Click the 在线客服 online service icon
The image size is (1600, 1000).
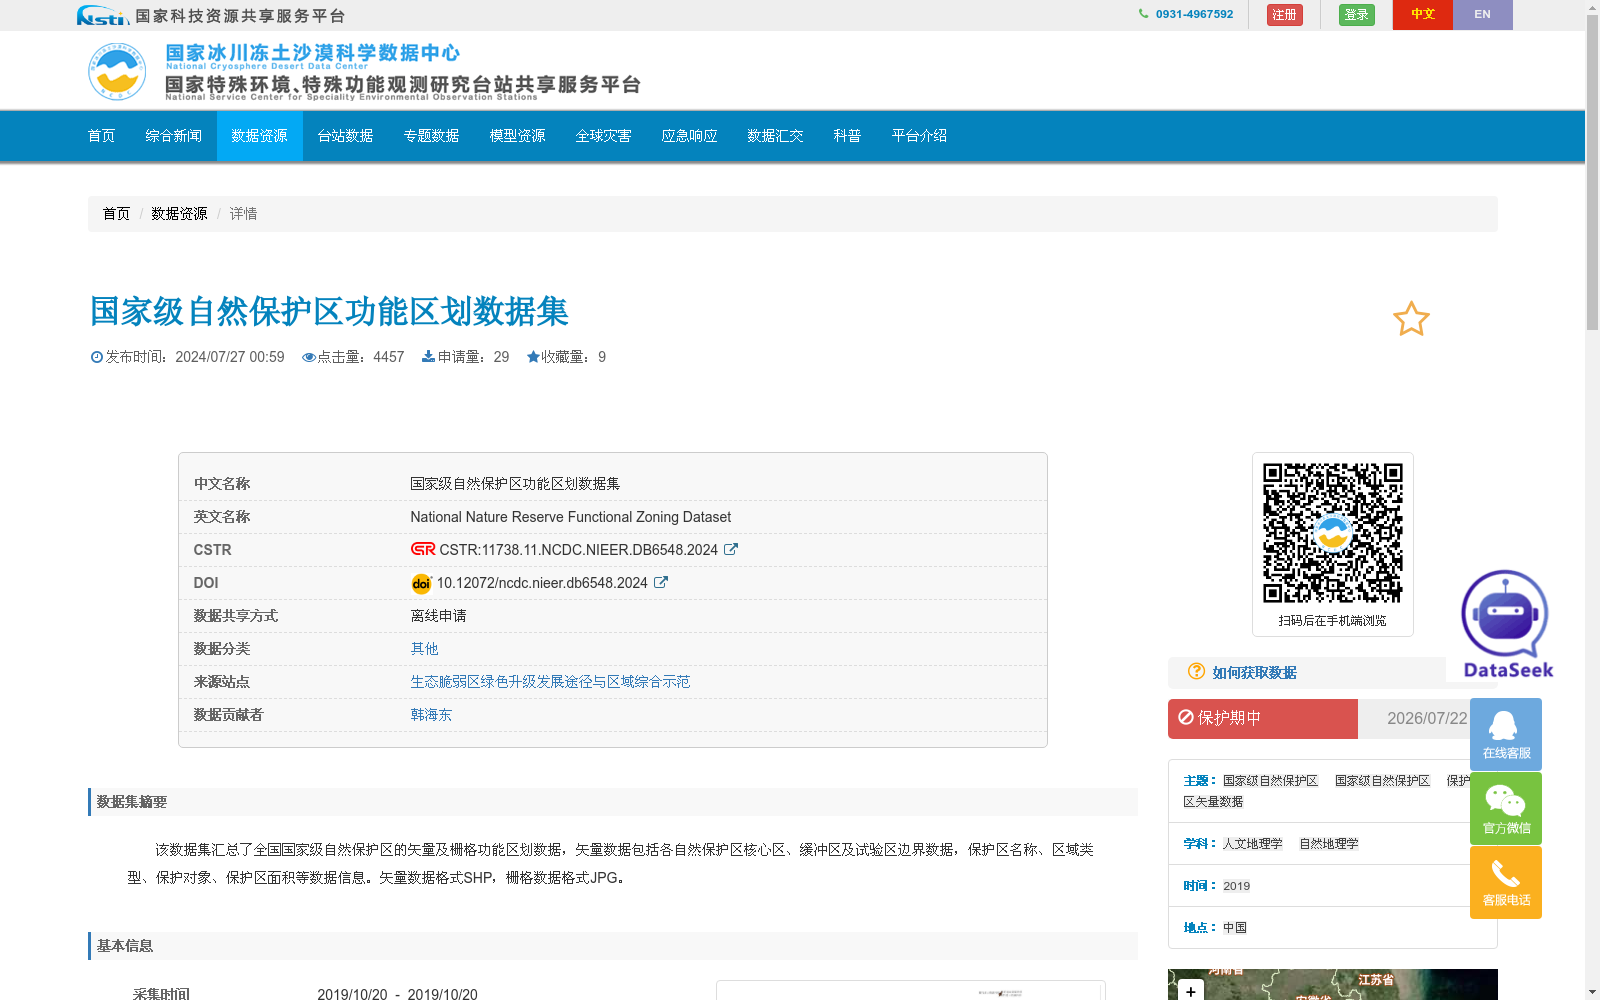click(1505, 733)
